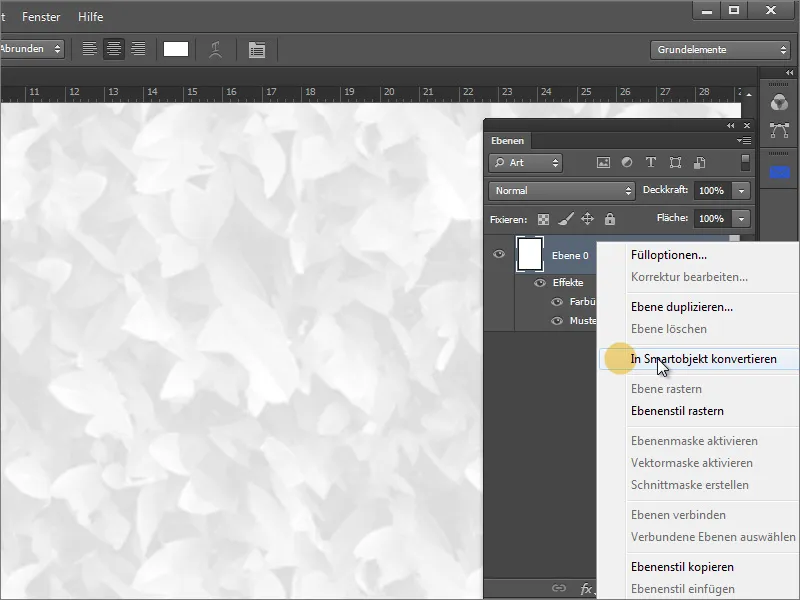Select the Ebene 0 layer name
This screenshot has width=800, height=600.
(x=570, y=256)
